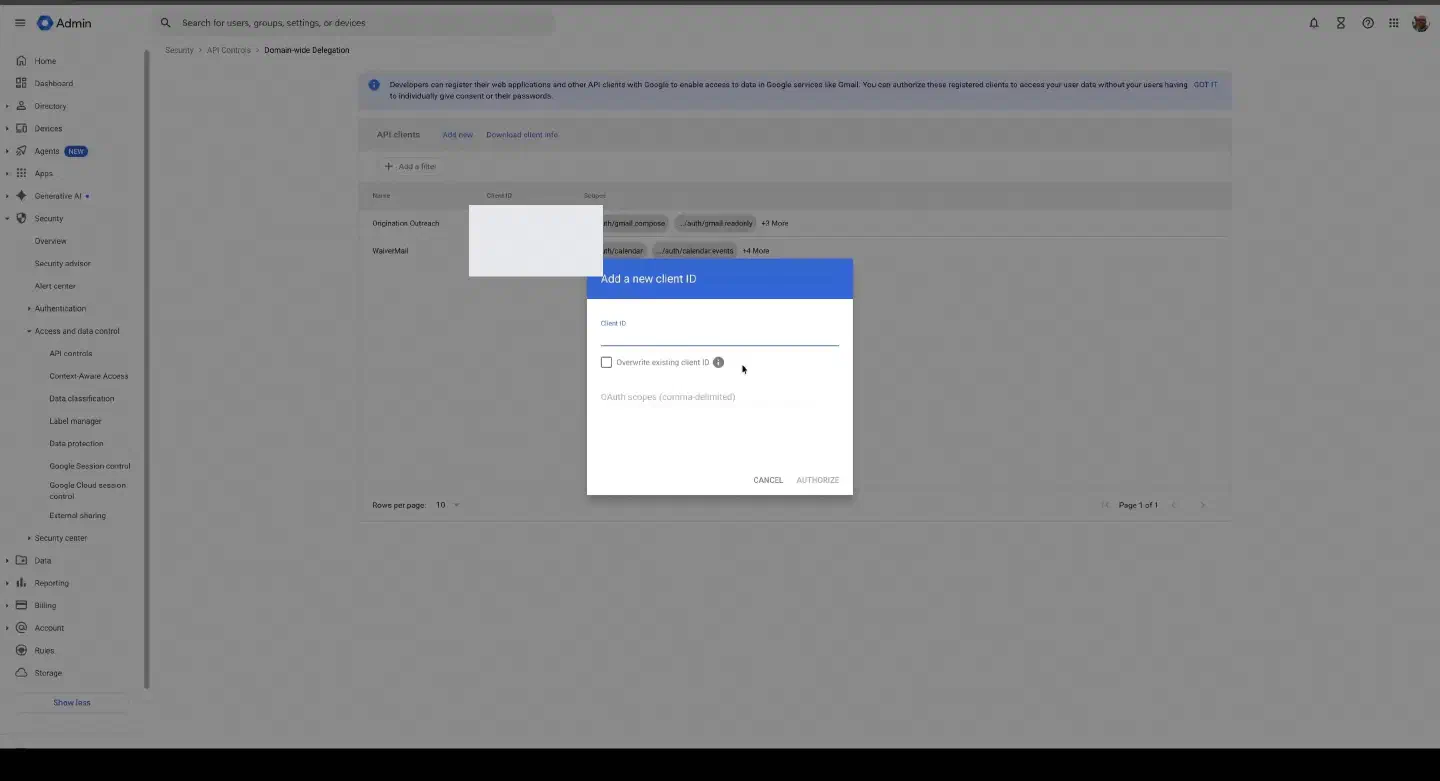The width and height of the screenshot is (1440, 781).
Task: Click the Client ID input field
Action: [x=719, y=332]
